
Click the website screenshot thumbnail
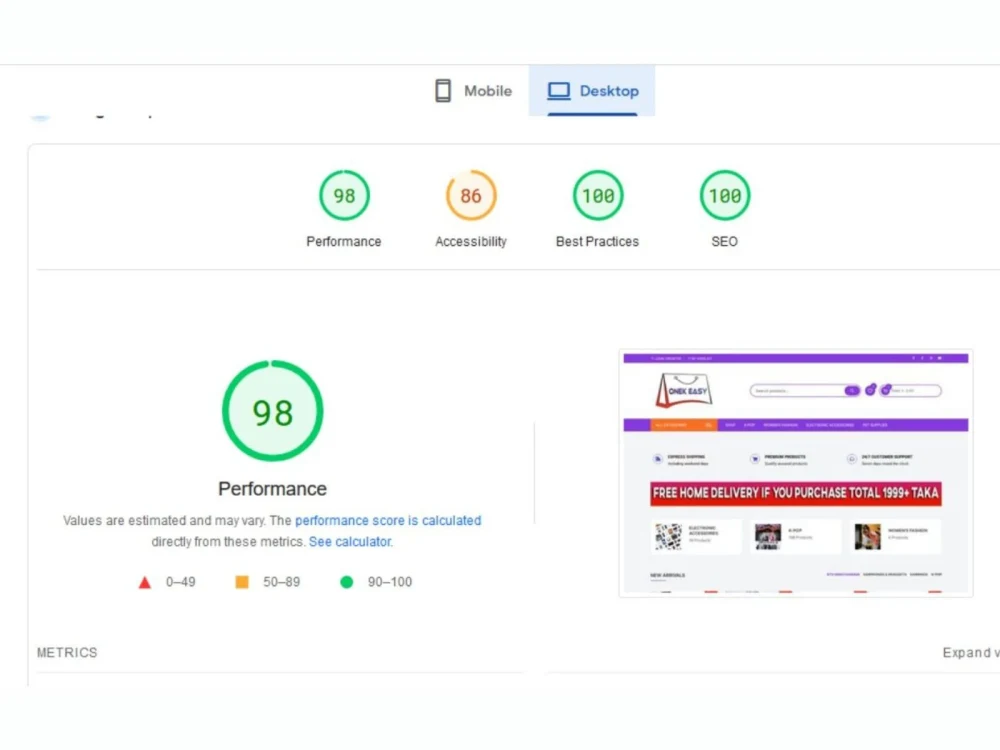click(795, 473)
